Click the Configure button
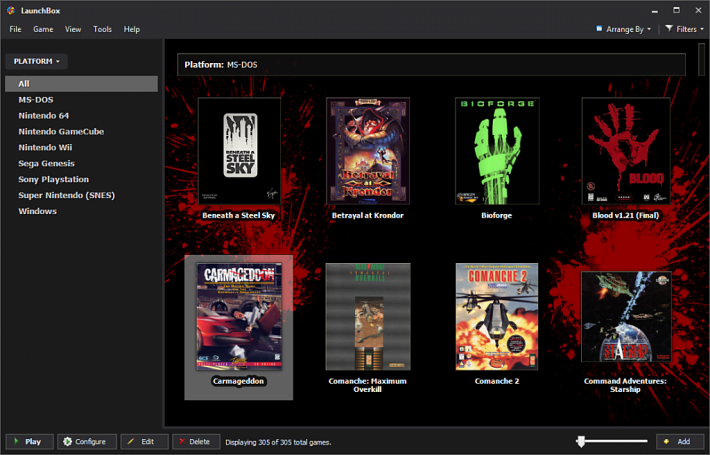 tap(87, 441)
